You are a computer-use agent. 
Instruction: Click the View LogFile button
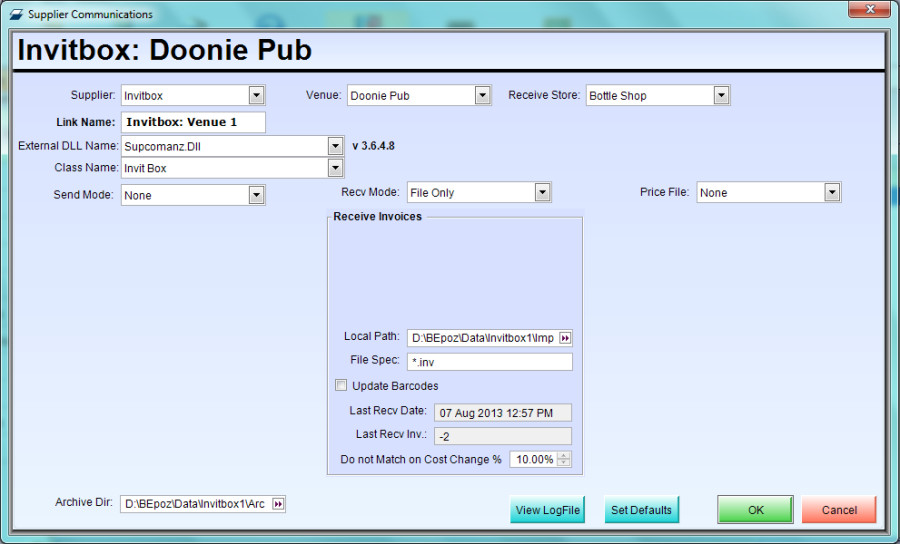click(x=548, y=510)
